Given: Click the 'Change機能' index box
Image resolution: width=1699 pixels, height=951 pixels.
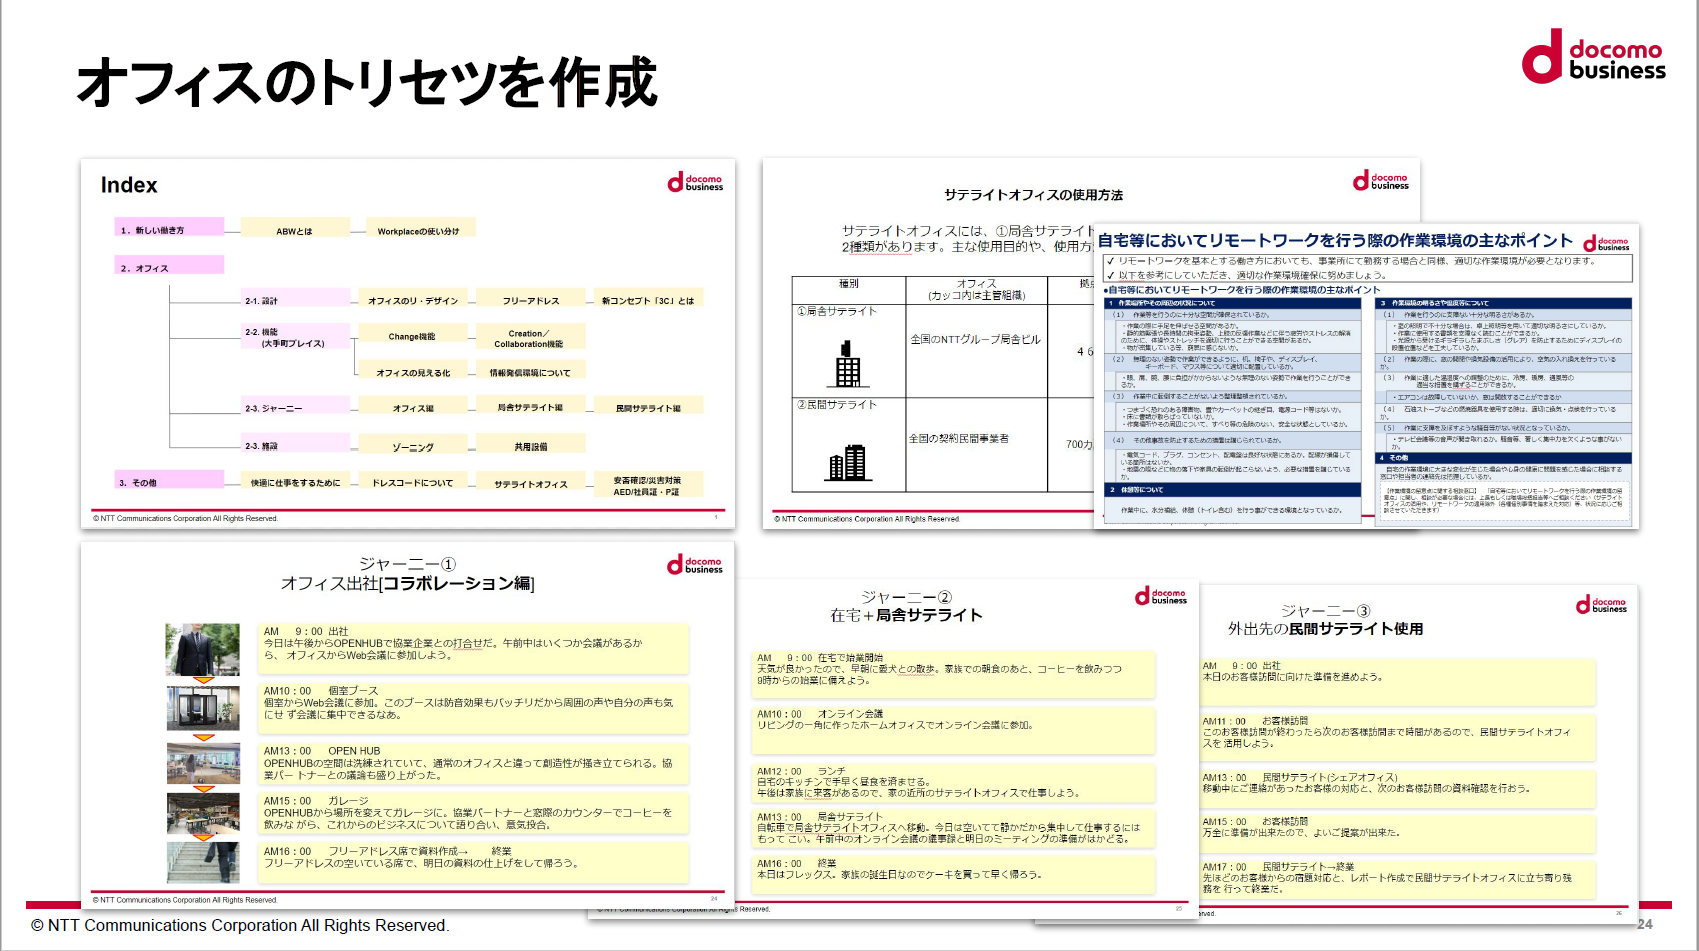Looking at the screenshot, I should [x=413, y=335].
